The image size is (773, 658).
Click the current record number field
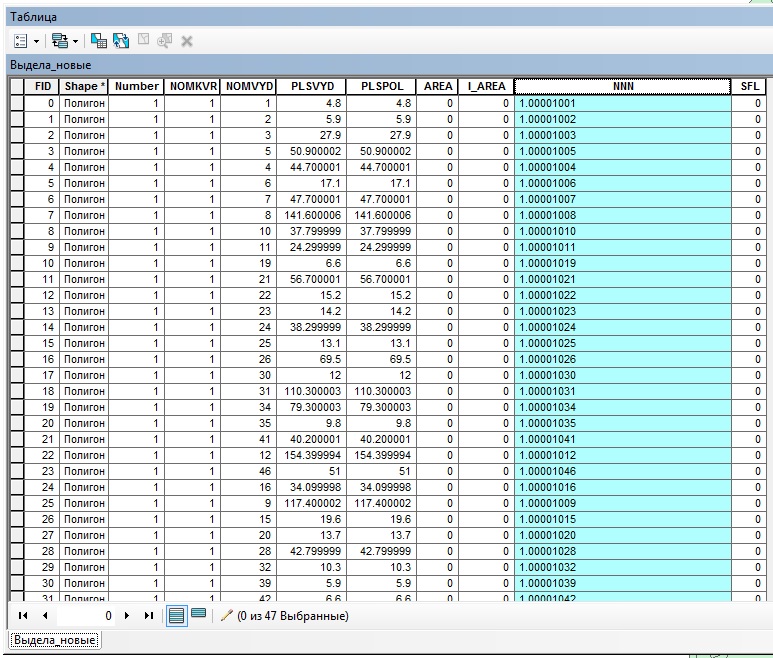(86, 616)
